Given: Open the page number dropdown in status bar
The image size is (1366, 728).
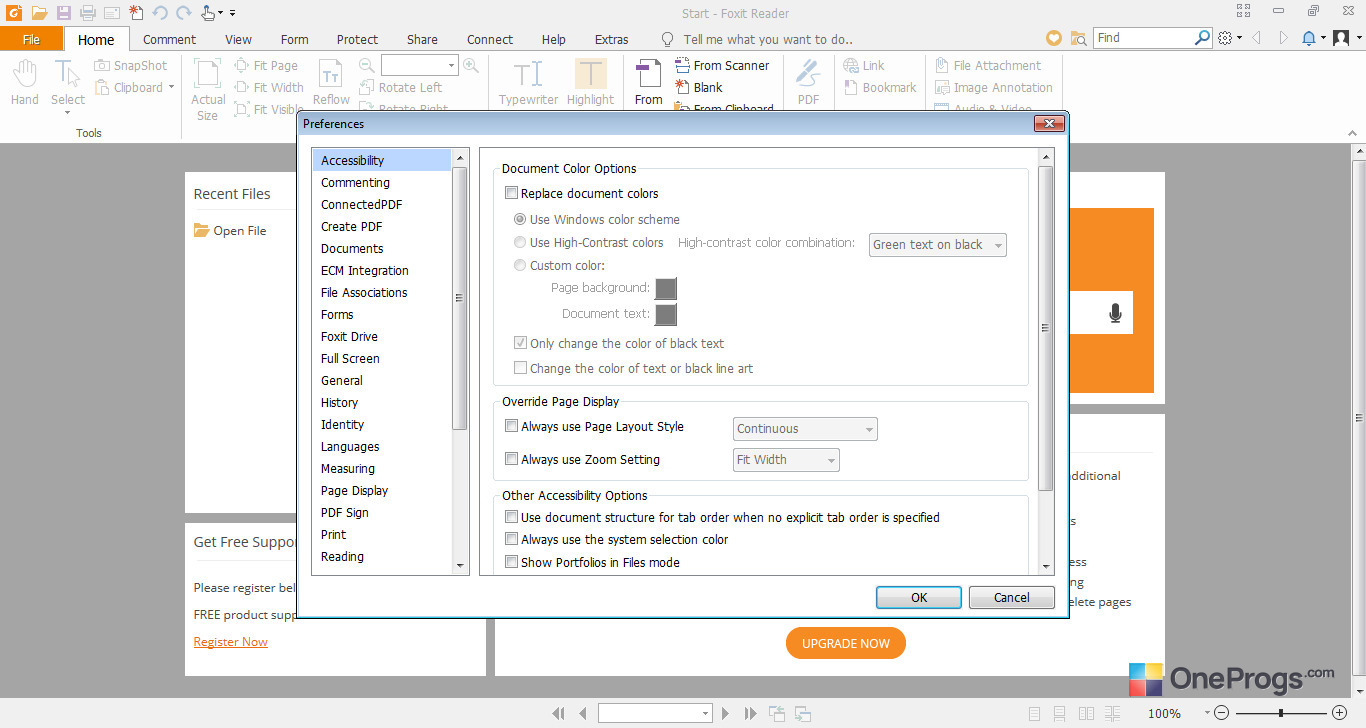Looking at the screenshot, I should pyautogui.click(x=705, y=713).
